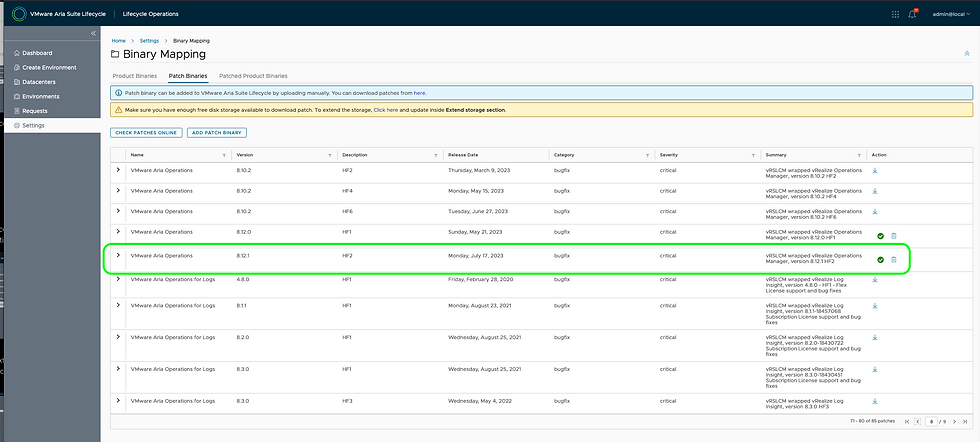Viewport: 980px width, 442px height.
Task: Download the Operations for Logs 8.2.0 patch
Action: click(x=875, y=338)
